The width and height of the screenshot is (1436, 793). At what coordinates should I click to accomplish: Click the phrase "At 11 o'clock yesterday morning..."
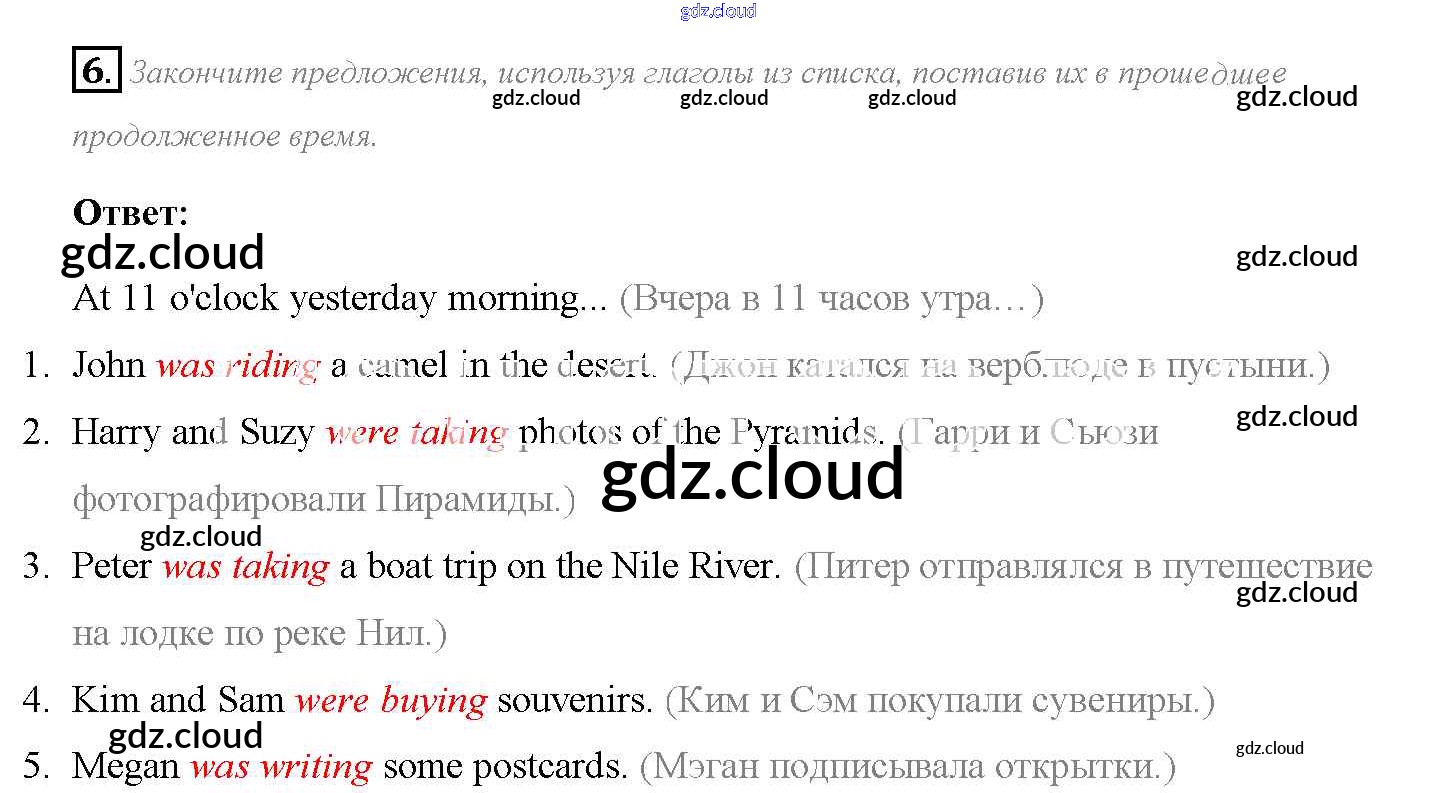[x=339, y=299]
